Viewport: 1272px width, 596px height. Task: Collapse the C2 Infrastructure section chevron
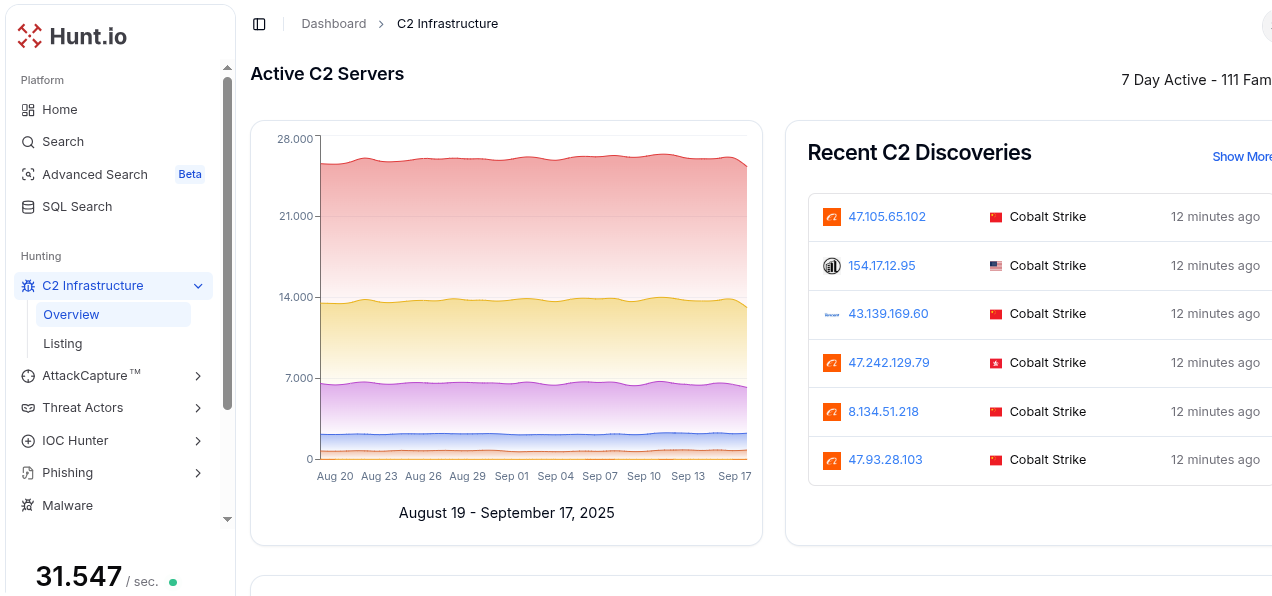[198, 286]
